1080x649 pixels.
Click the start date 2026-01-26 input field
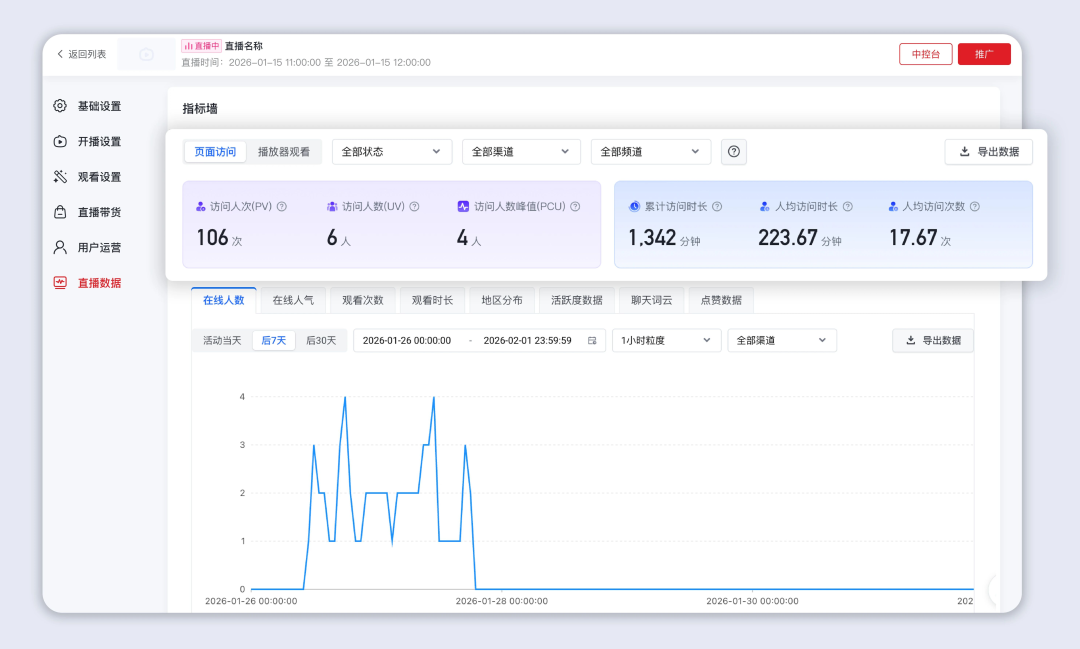point(407,341)
